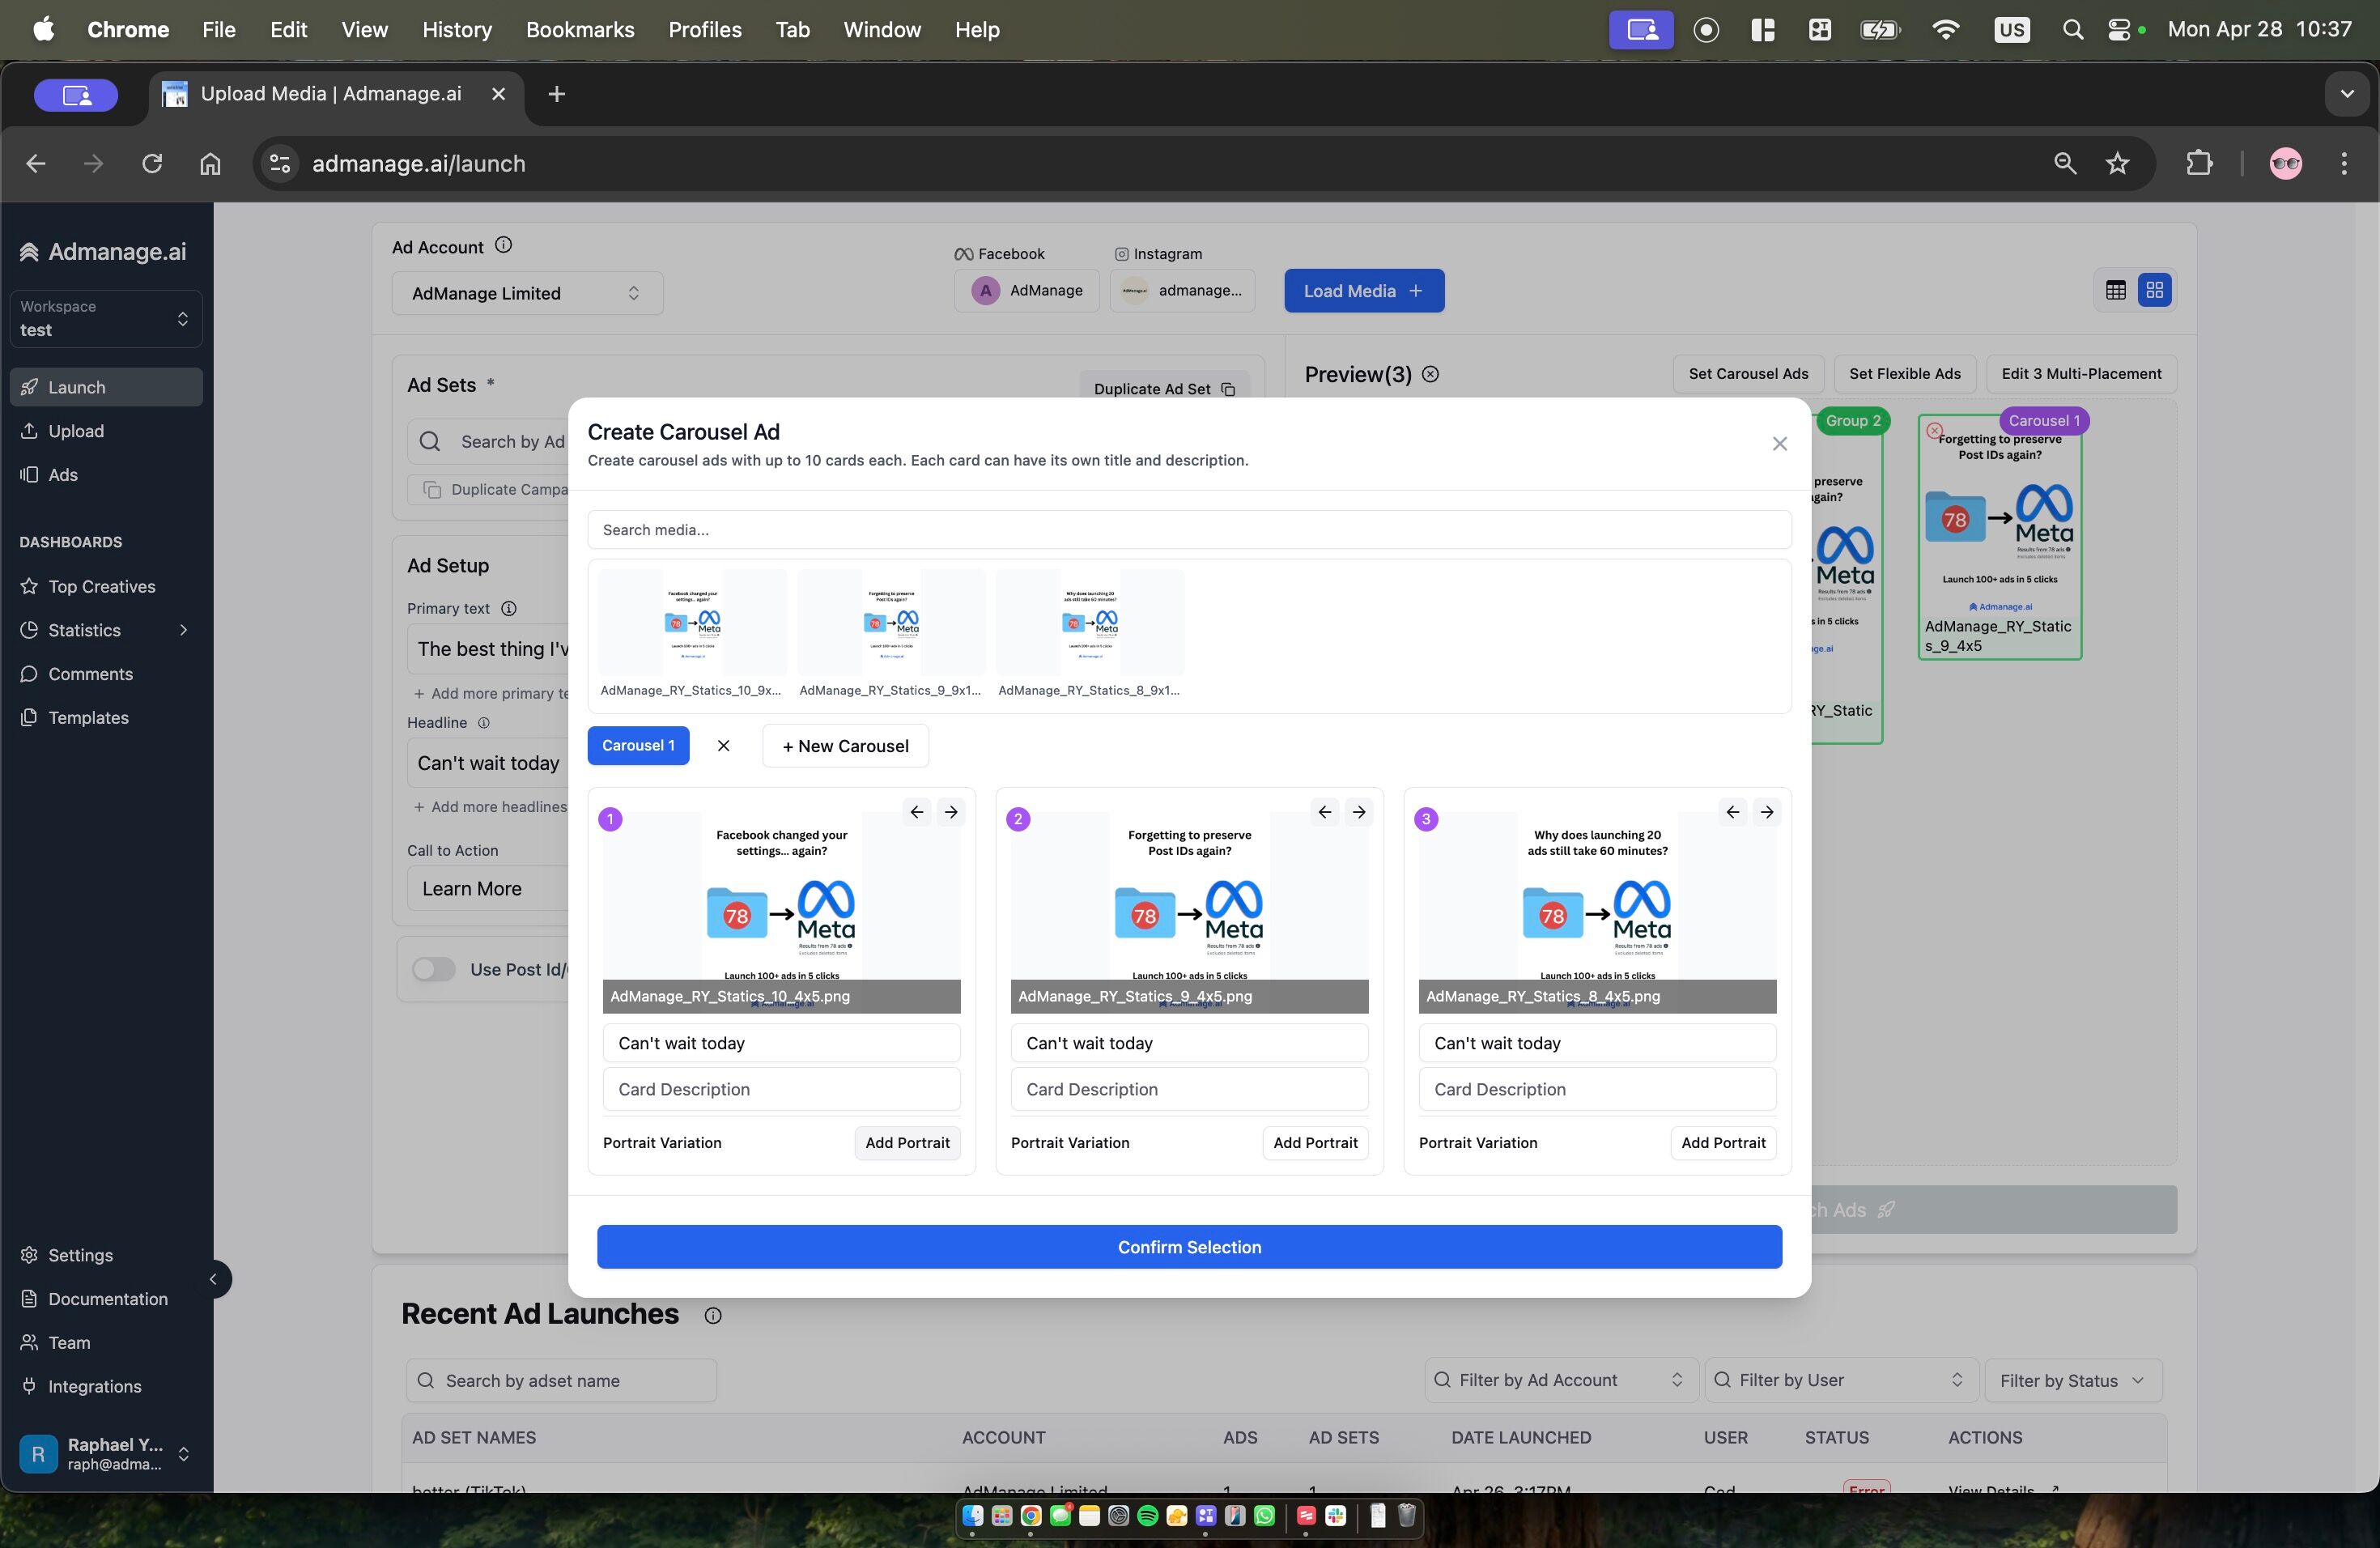The image size is (2380, 1548).
Task: Open Bookmarks menu in menu bar
Action: (x=580, y=30)
